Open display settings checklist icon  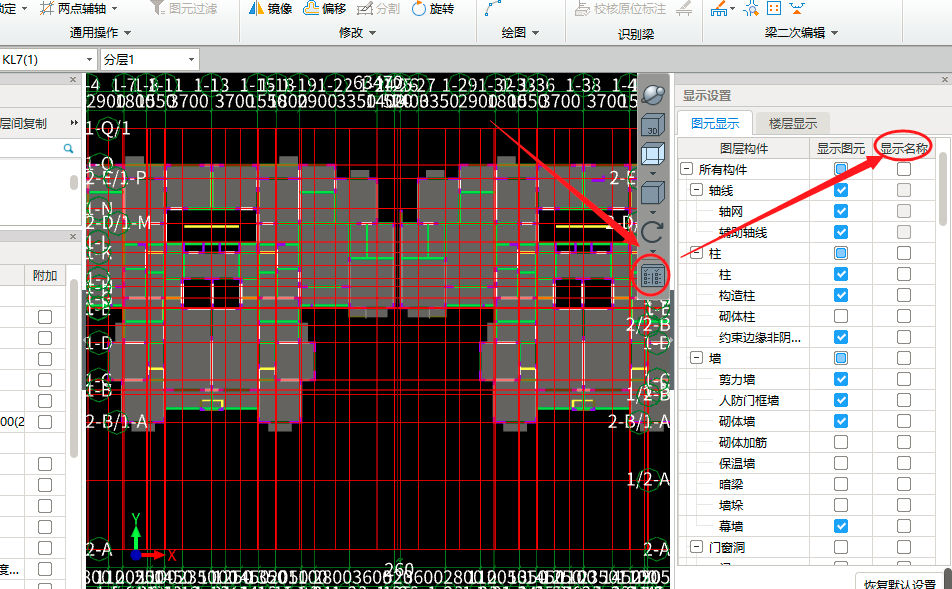[x=653, y=277]
